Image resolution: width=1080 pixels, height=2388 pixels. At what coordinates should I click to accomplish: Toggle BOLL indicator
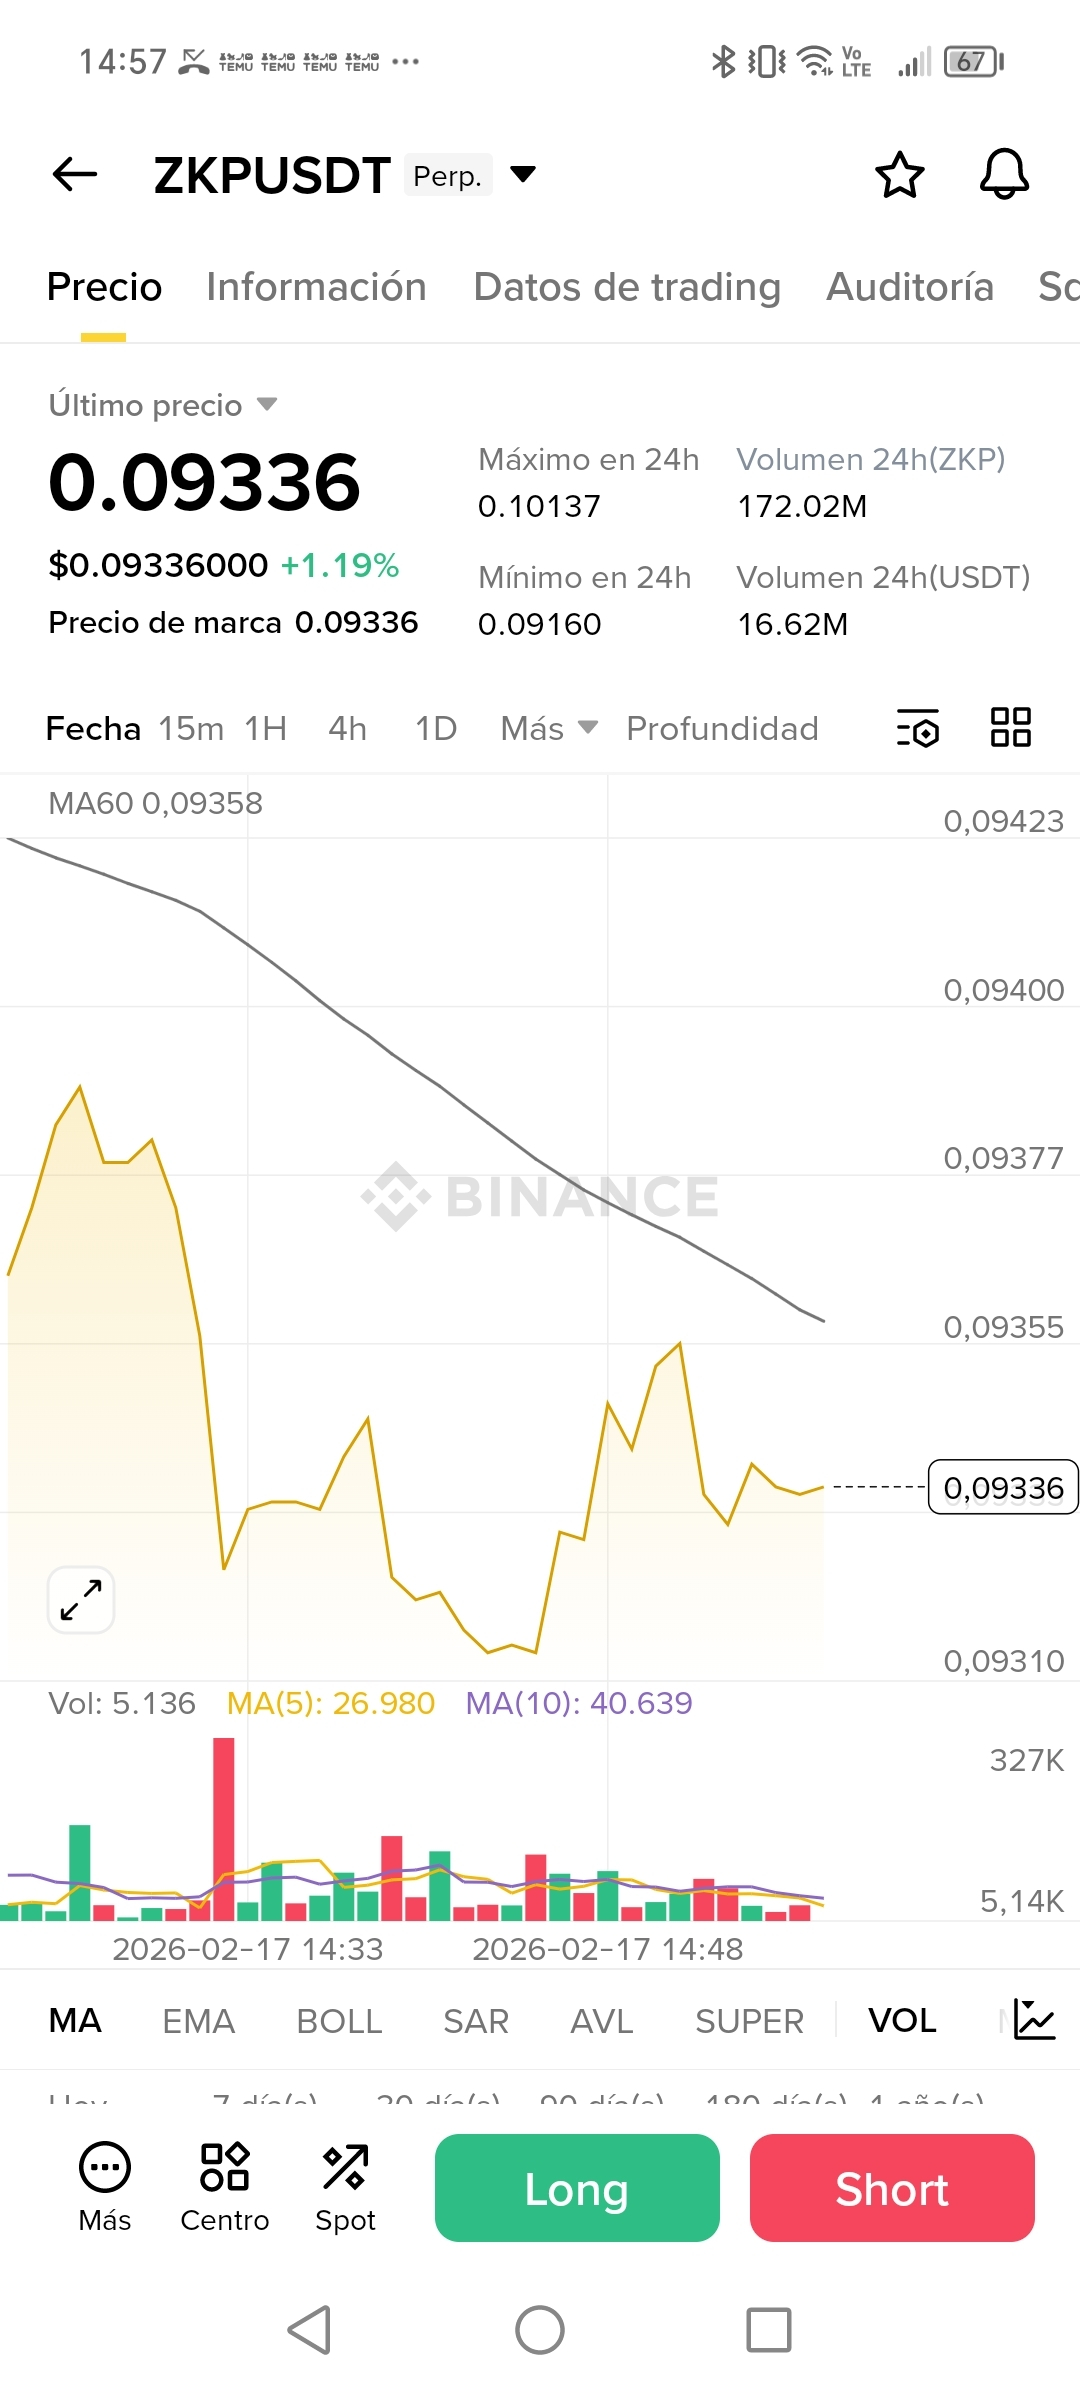coord(339,2021)
